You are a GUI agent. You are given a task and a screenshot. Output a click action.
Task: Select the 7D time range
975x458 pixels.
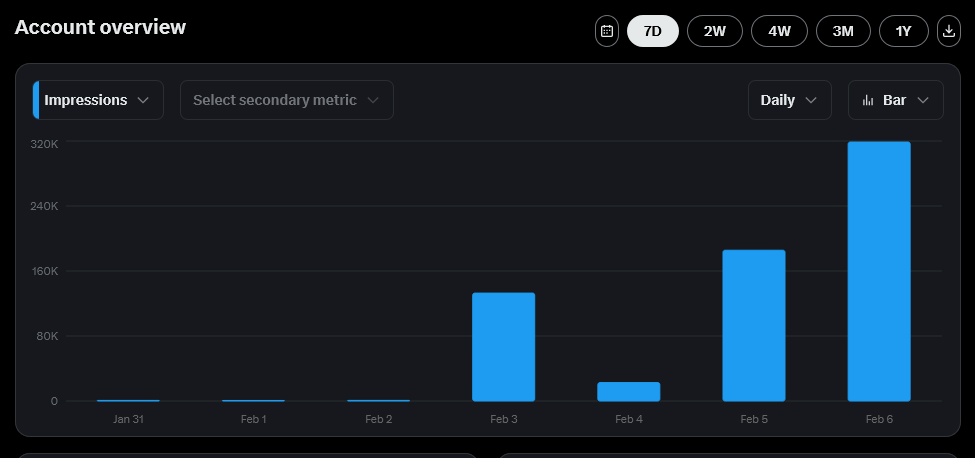(x=653, y=31)
